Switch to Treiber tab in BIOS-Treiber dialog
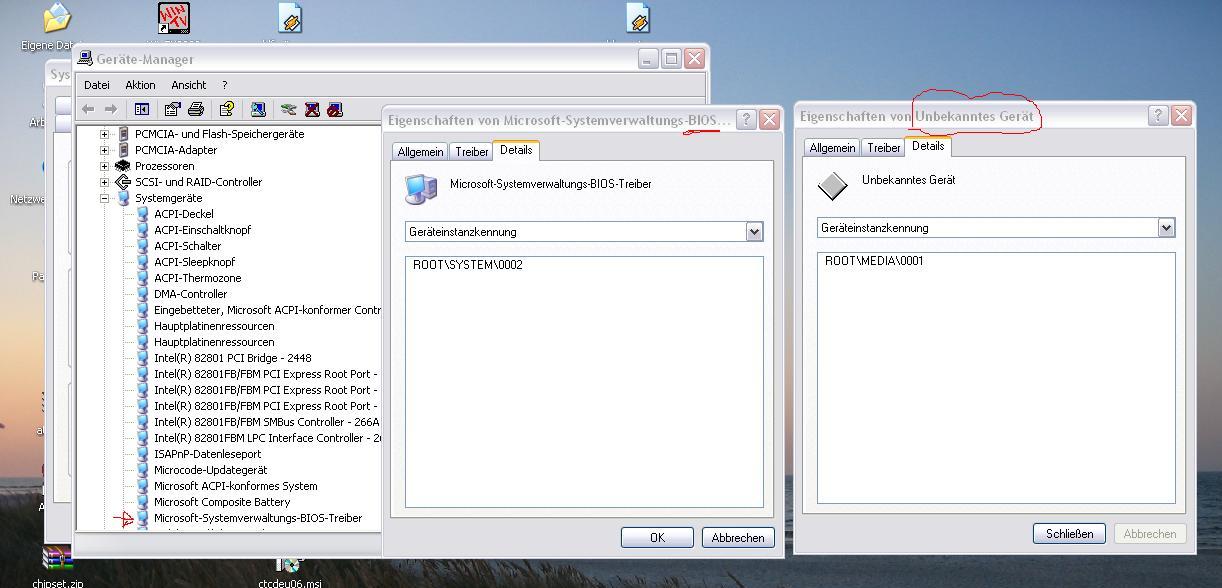 [x=471, y=152]
